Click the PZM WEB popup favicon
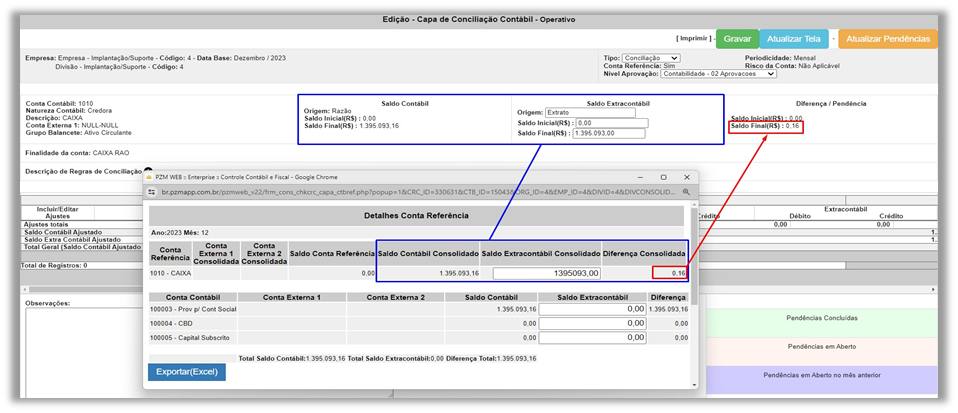Image resolution: width=958 pixels, height=413 pixels. 151,176
